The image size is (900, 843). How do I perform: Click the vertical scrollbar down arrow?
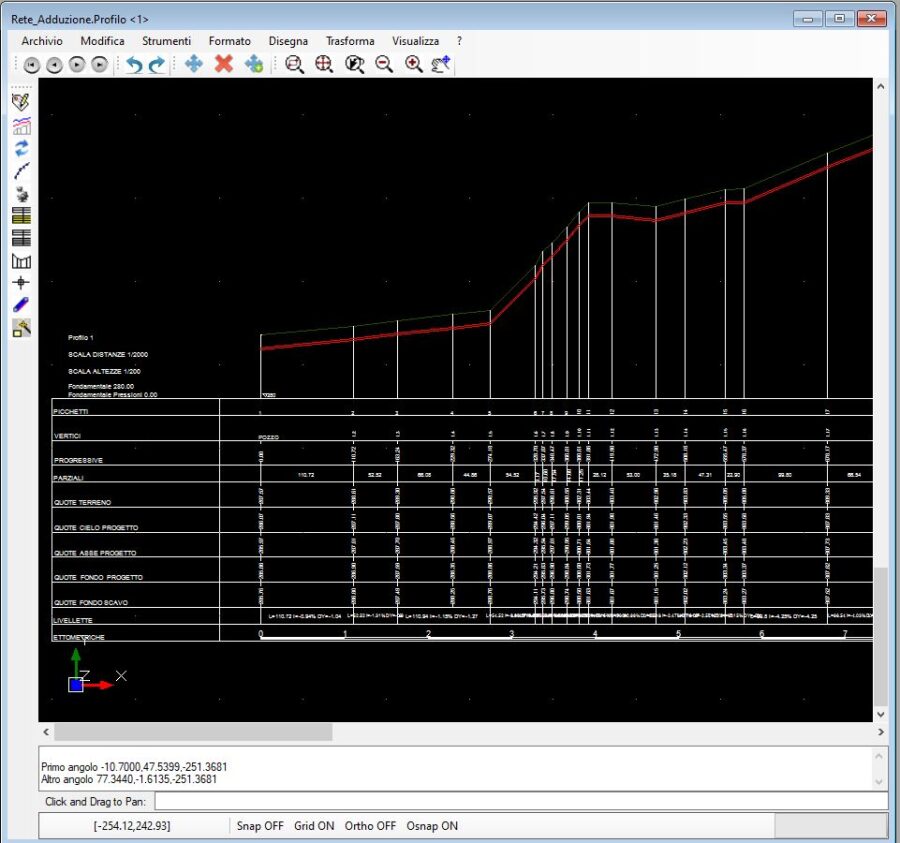pyautogui.click(x=880, y=714)
